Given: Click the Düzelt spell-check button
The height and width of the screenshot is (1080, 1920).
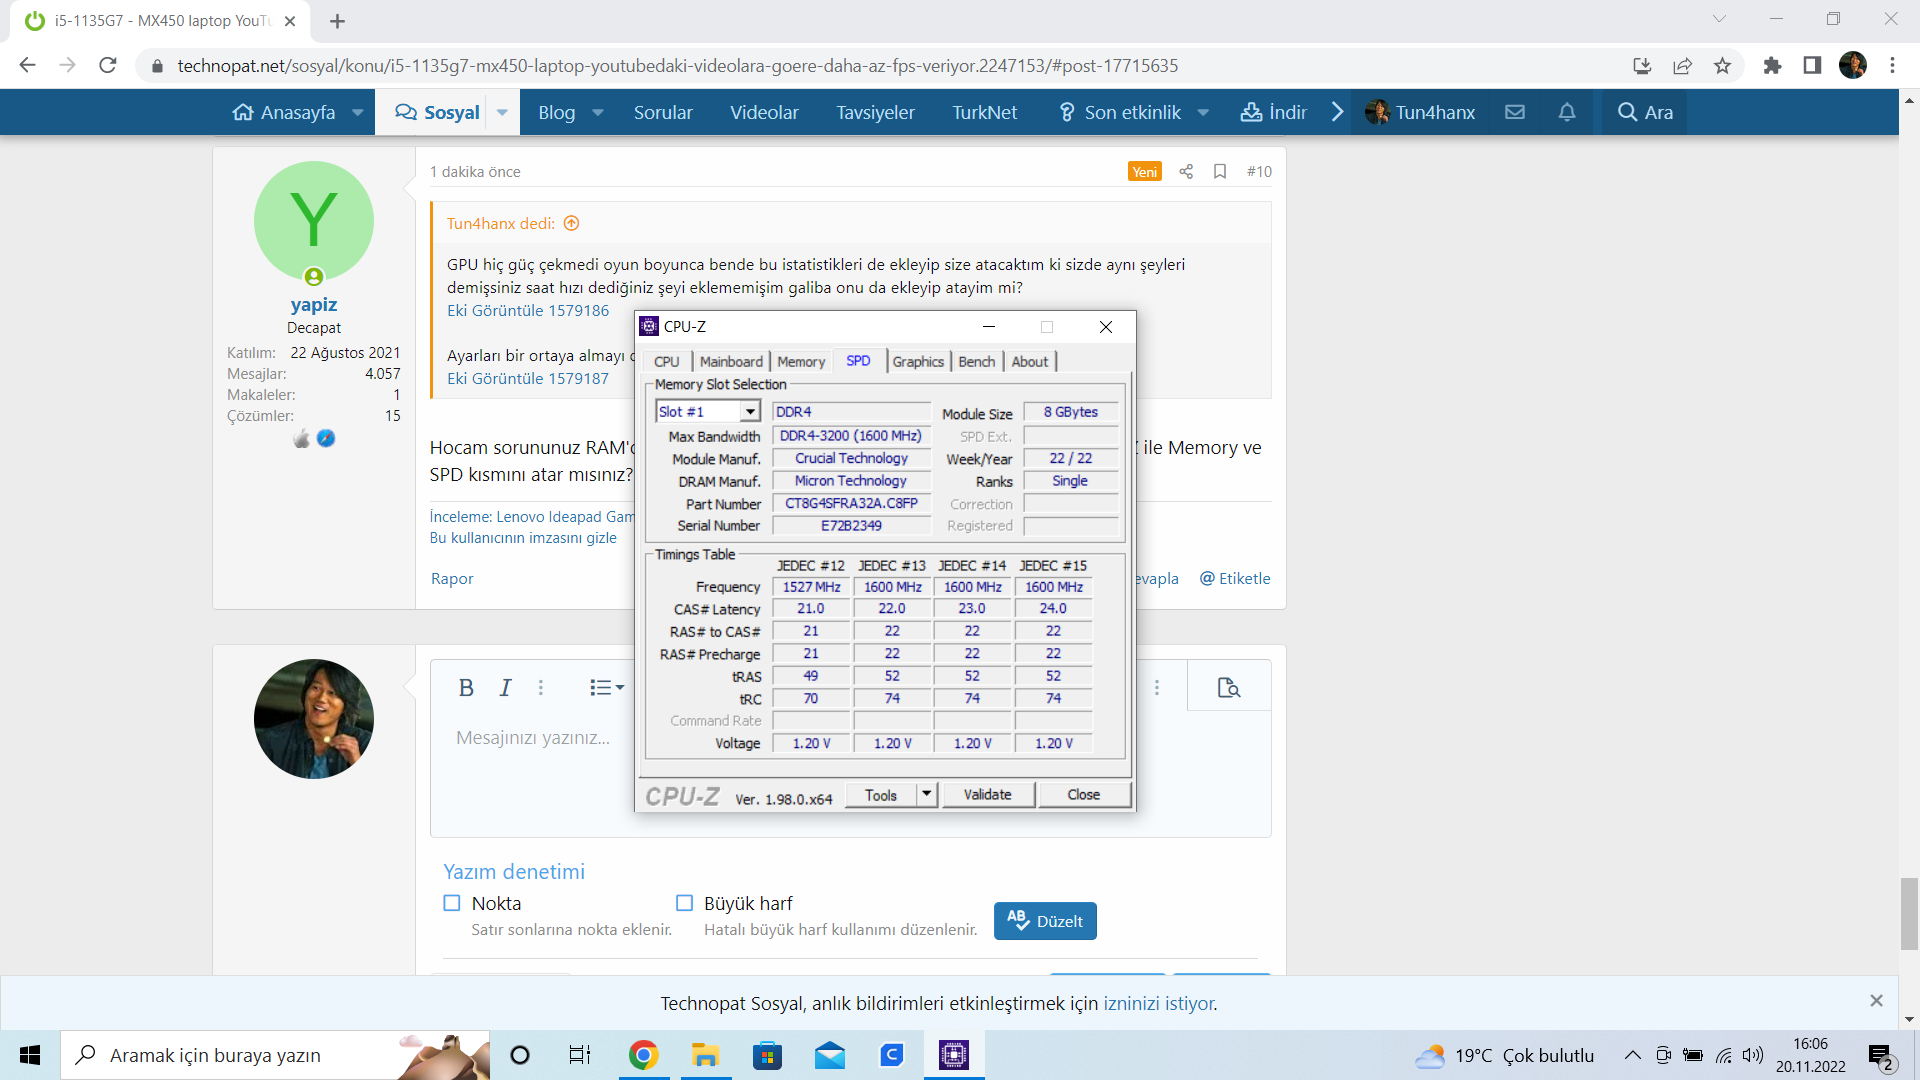Looking at the screenshot, I should coord(1045,921).
